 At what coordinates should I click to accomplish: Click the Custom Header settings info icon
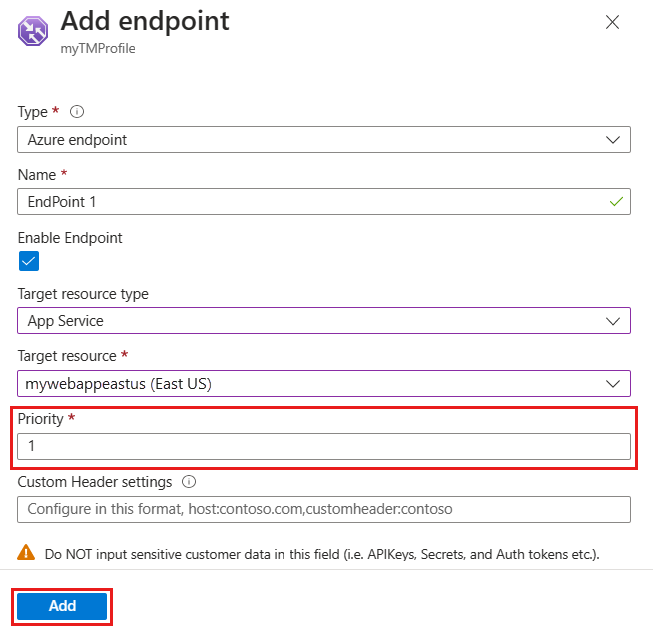189,481
